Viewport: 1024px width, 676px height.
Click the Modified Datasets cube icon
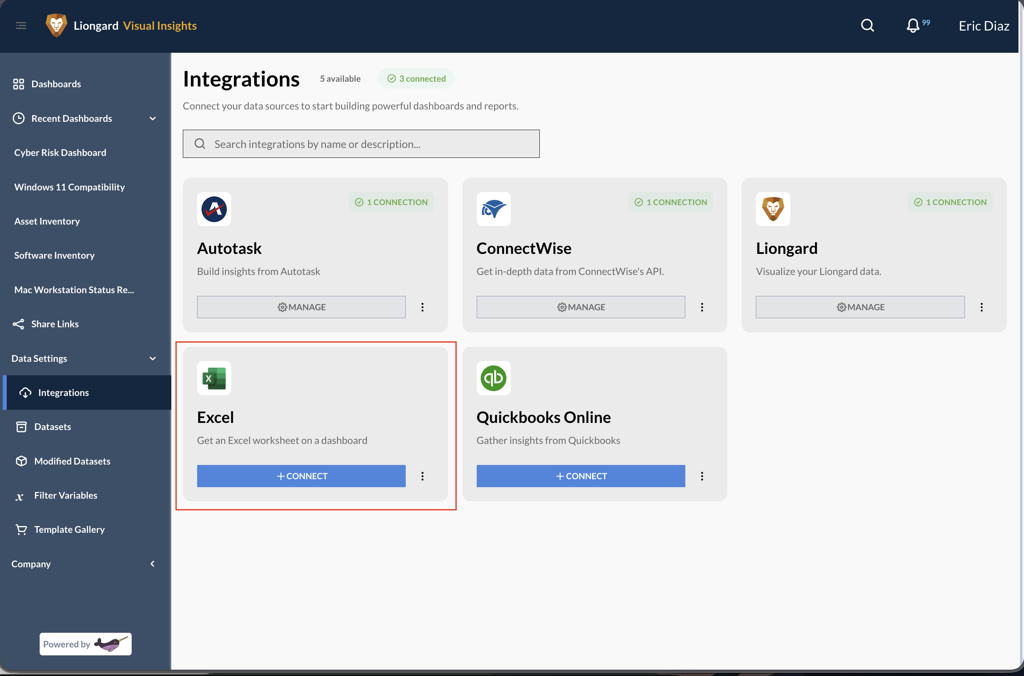click(x=21, y=461)
